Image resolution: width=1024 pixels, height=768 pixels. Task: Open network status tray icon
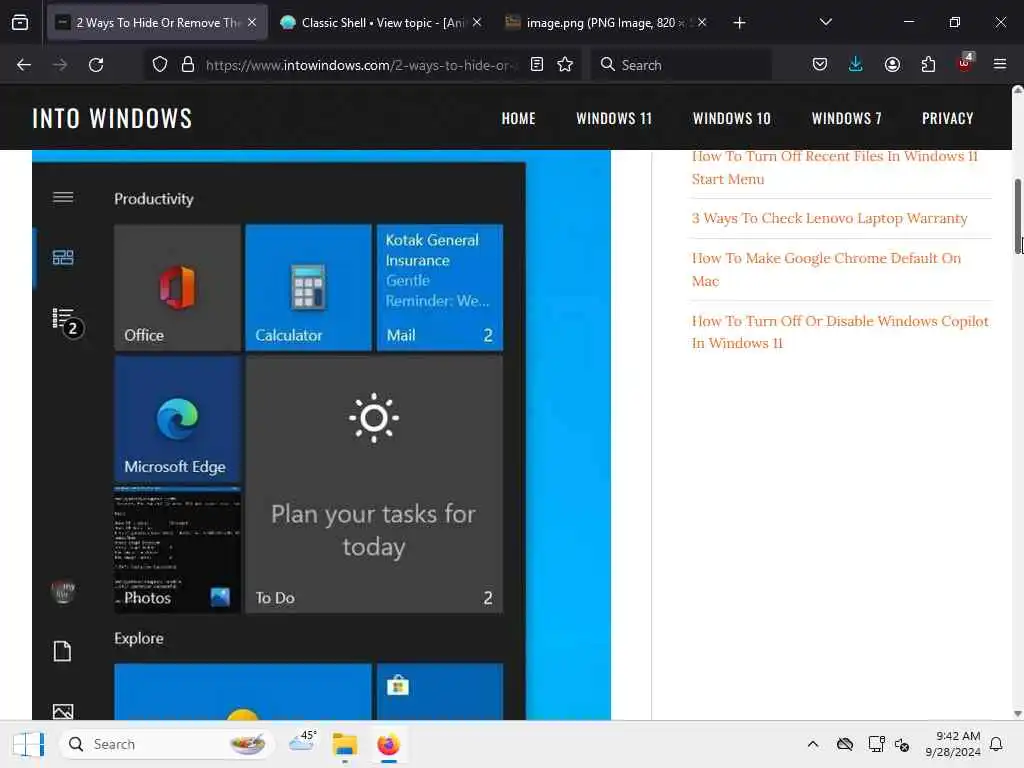point(876,744)
